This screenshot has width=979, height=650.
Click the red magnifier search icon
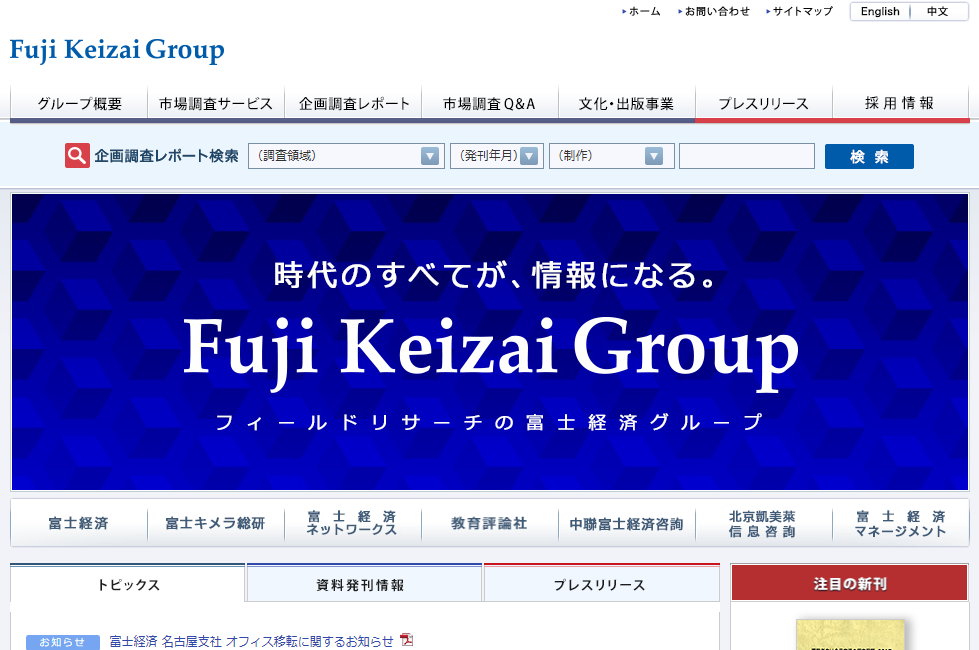(77, 156)
